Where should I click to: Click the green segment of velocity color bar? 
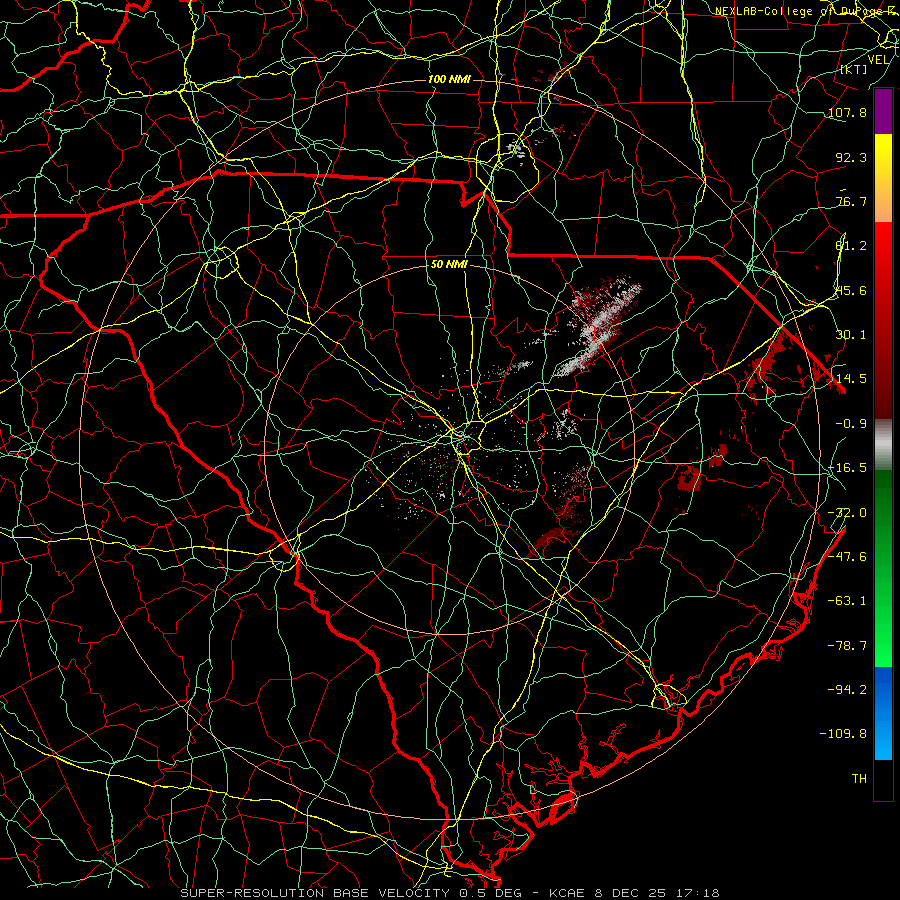click(x=883, y=568)
